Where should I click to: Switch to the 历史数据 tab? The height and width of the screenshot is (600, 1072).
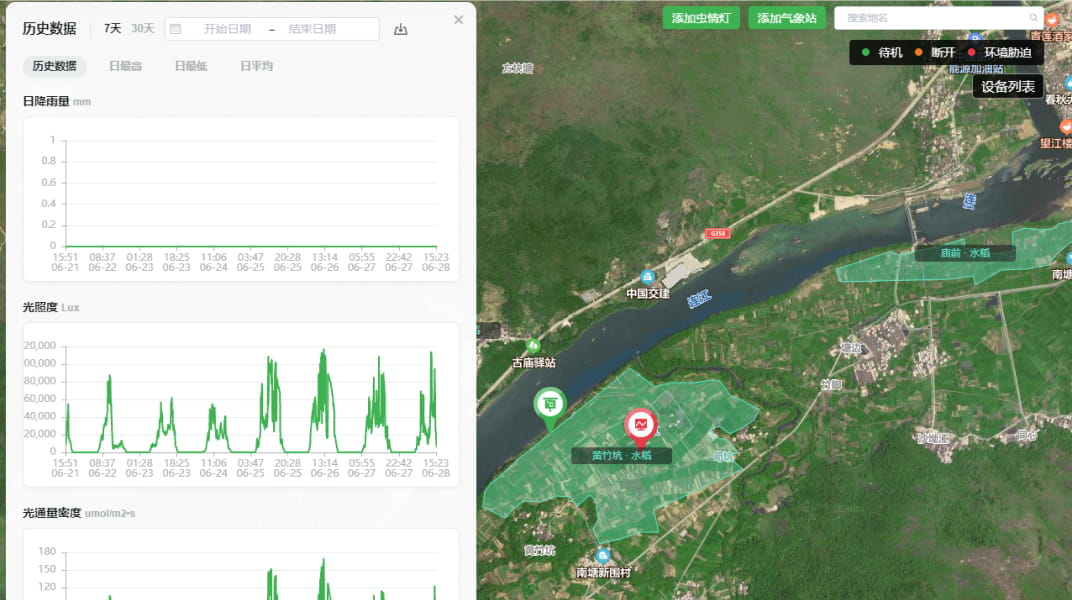point(55,66)
